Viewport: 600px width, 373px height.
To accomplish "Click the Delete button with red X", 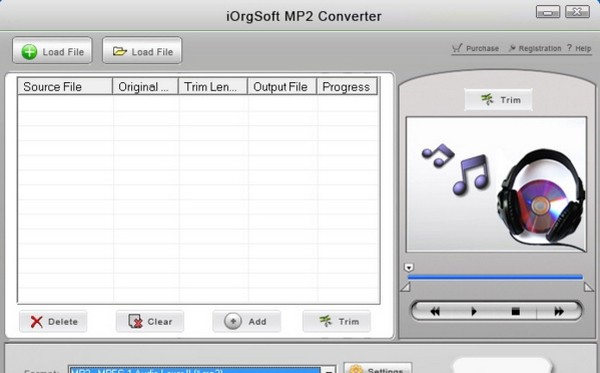I will 53,321.
